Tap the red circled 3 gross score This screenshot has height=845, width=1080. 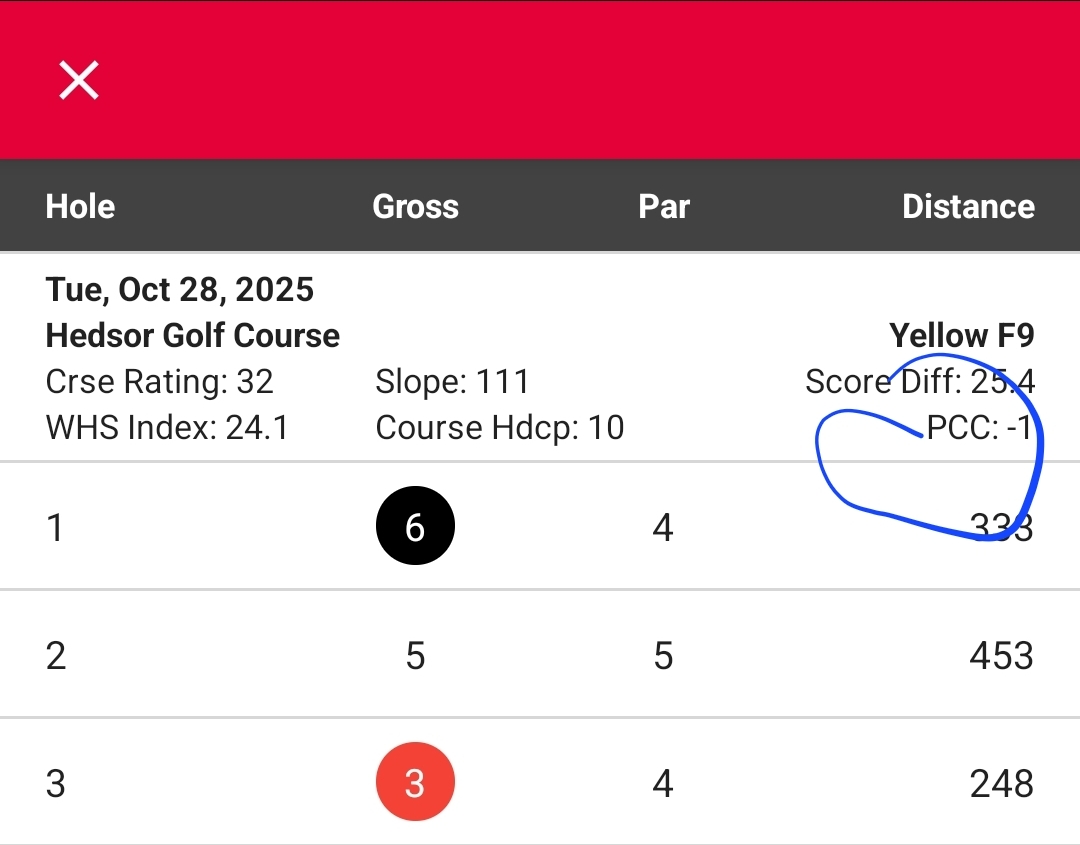click(415, 782)
